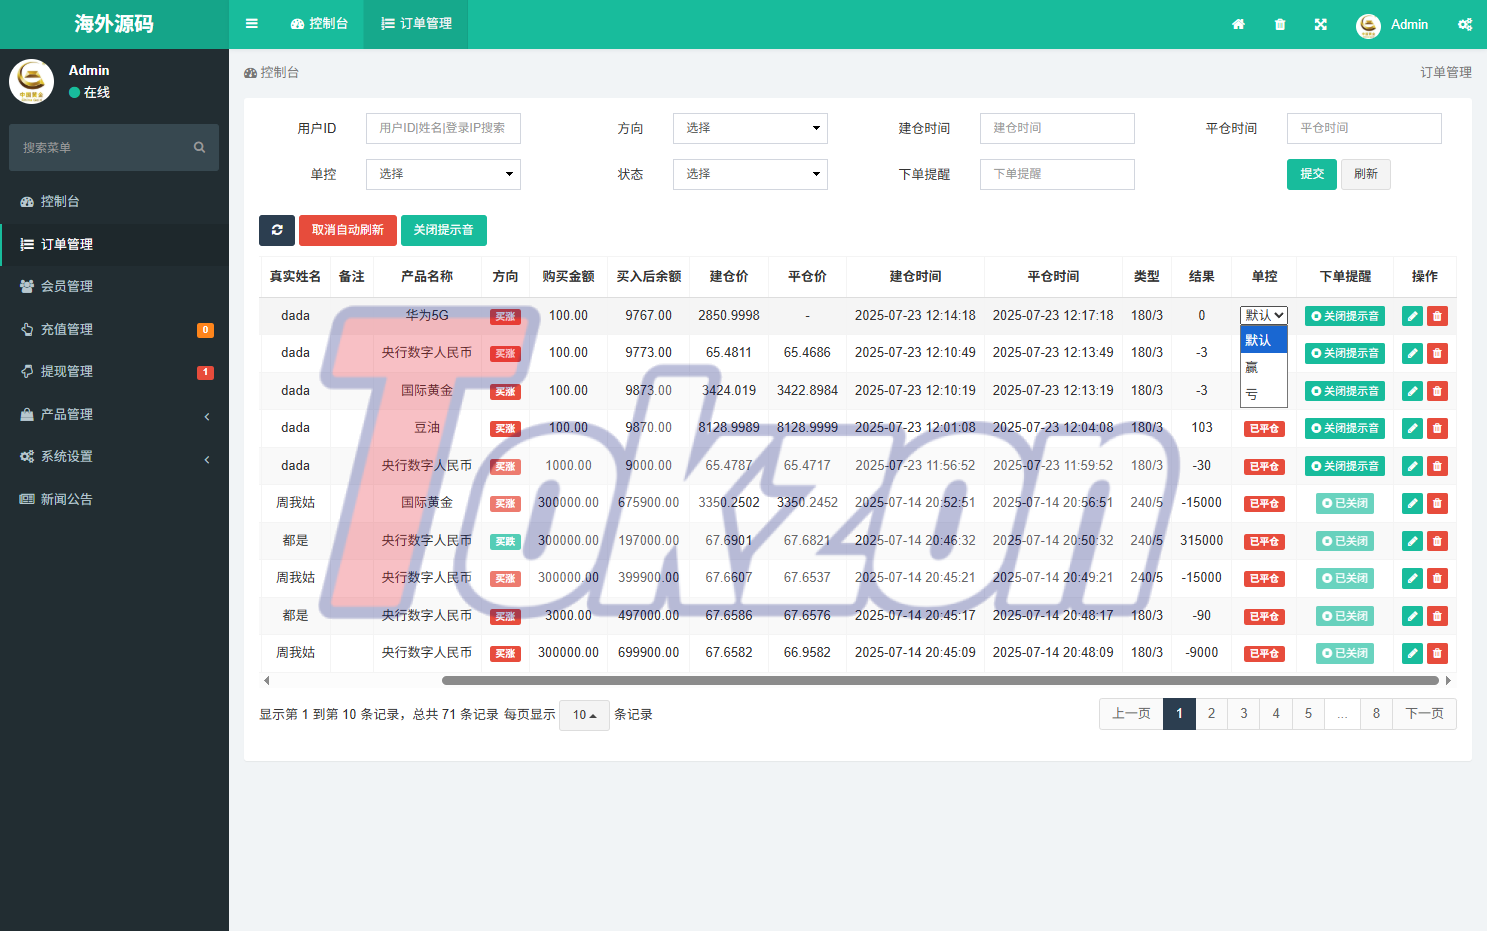Toggle 关闭提示音 green button above table
This screenshot has height=931, width=1487.
(x=443, y=230)
